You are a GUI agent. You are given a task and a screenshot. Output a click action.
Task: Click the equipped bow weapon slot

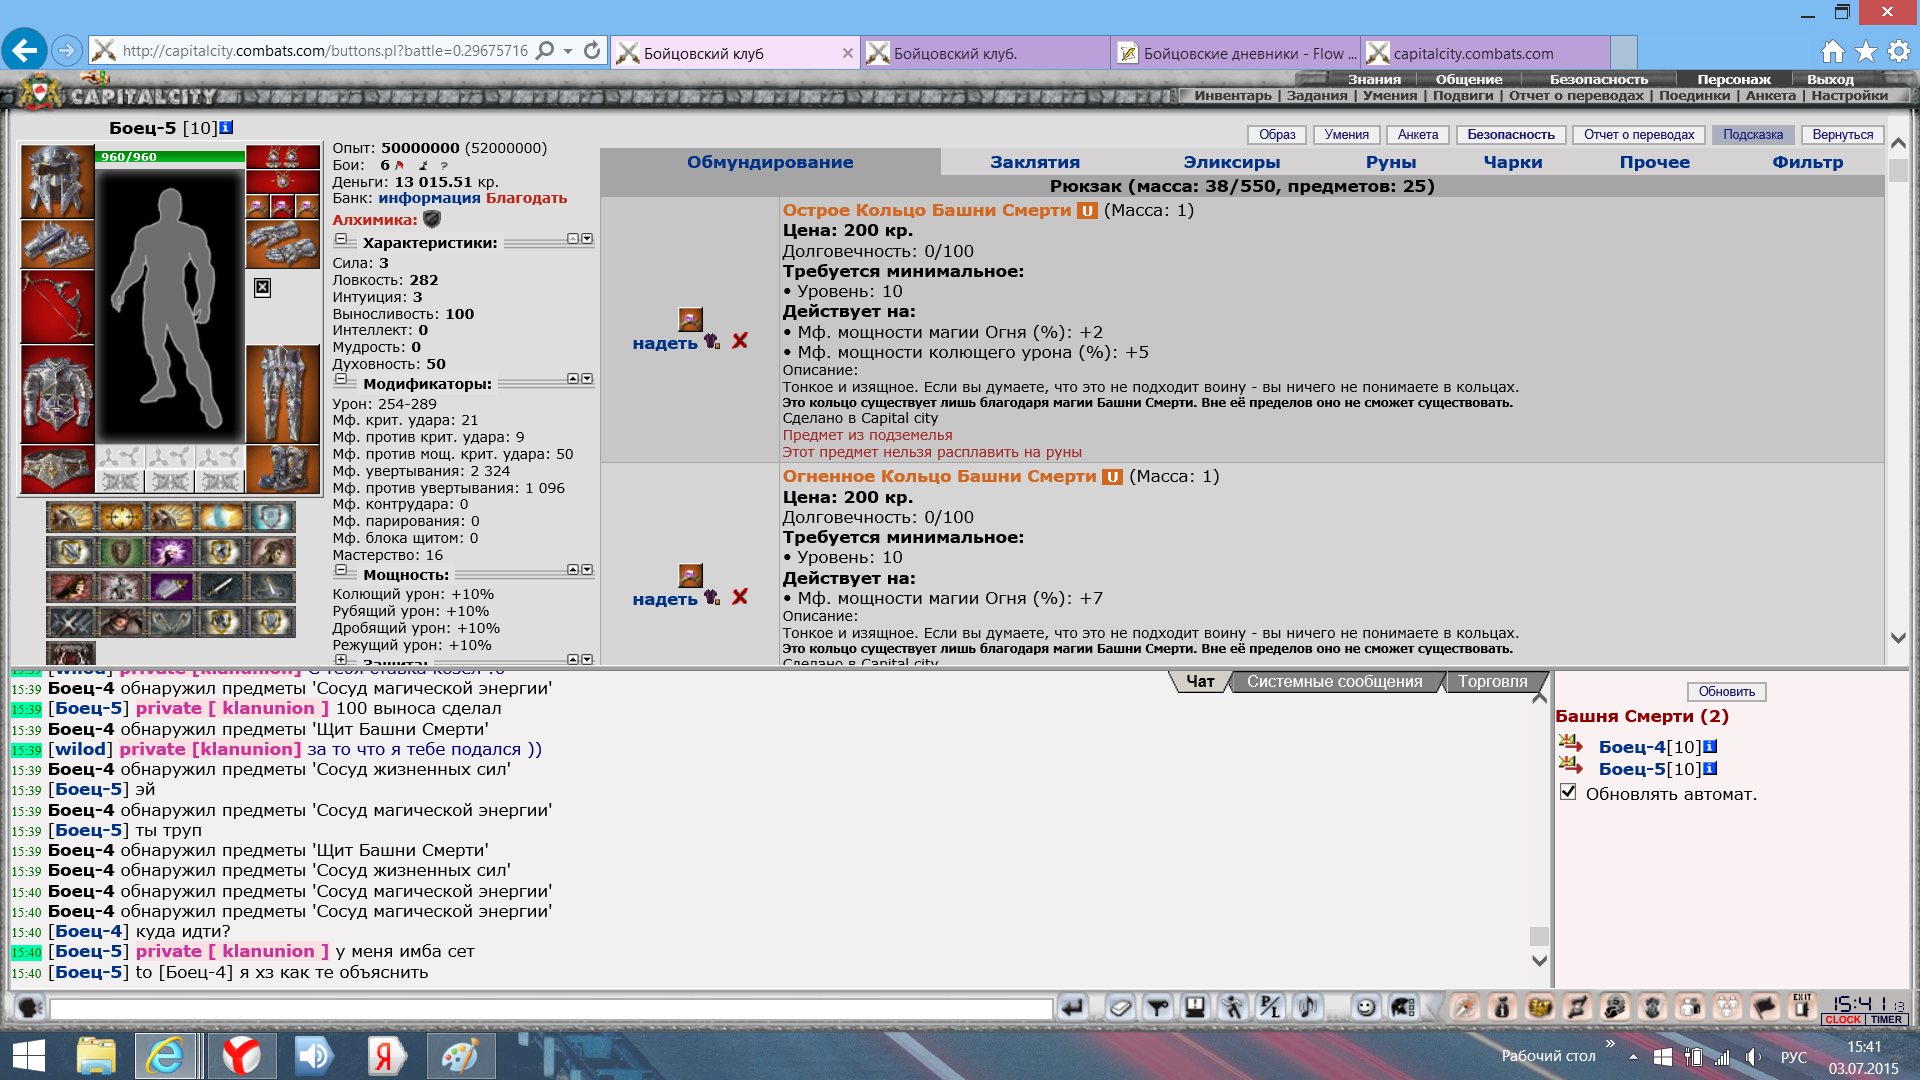coord(57,307)
